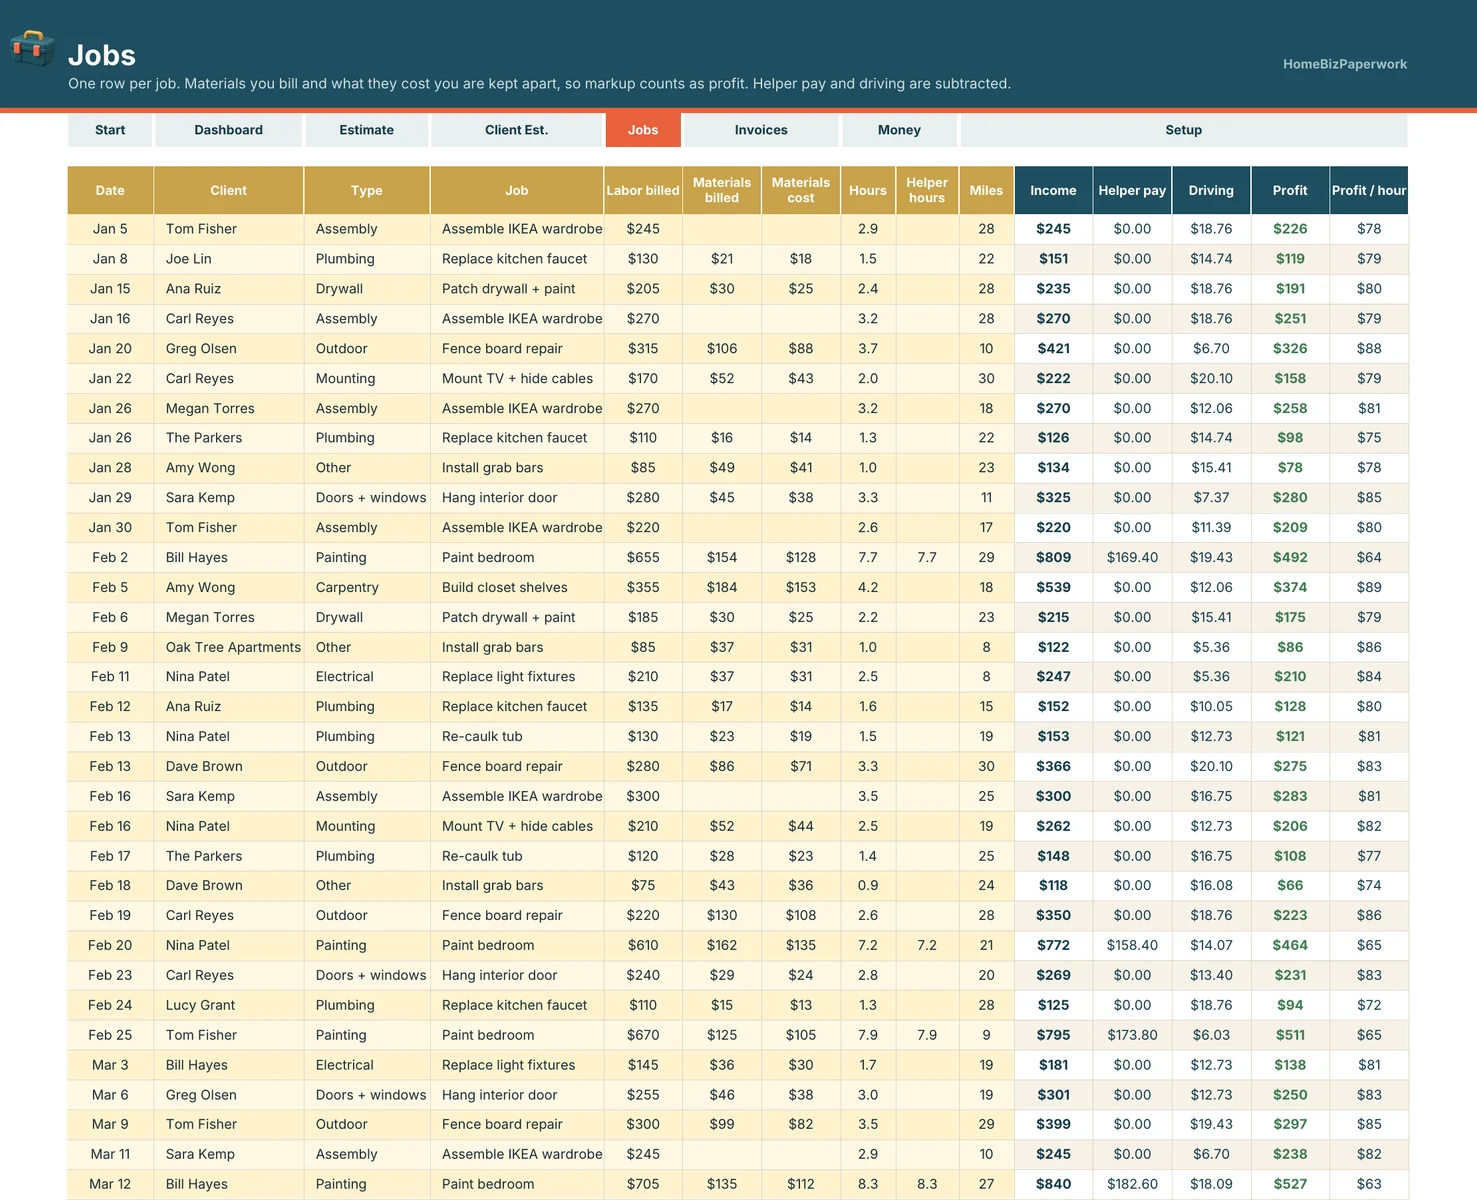
Task: Select the Joe Lin client cell
Action: [229, 259]
